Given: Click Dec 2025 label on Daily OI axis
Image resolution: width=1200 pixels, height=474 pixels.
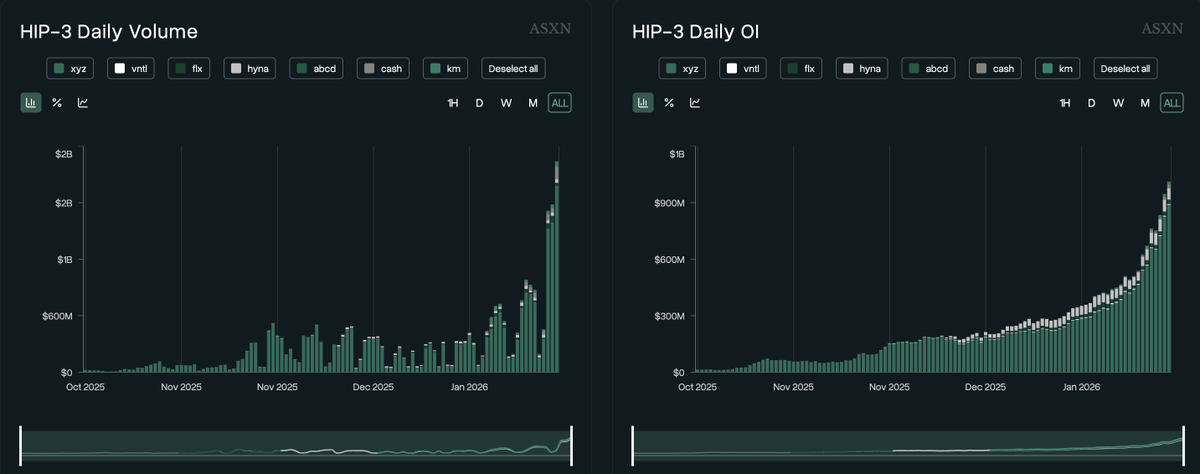Looking at the screenshot, I should (x=983, y=386).
